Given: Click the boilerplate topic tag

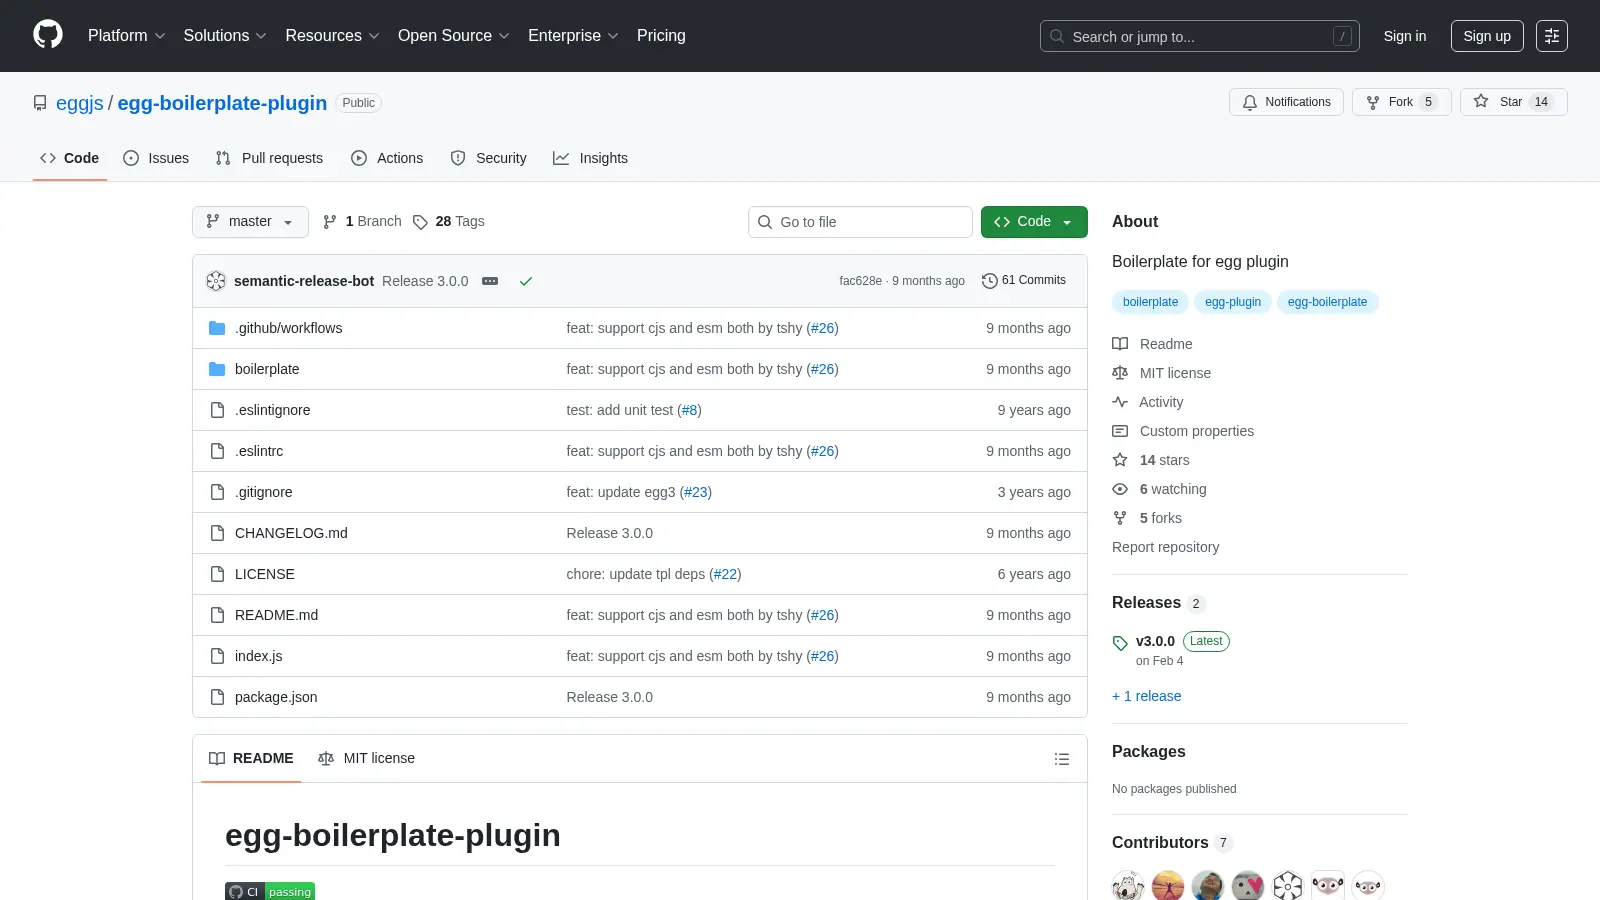Looking at the screenshot, I should (1150, 302).
